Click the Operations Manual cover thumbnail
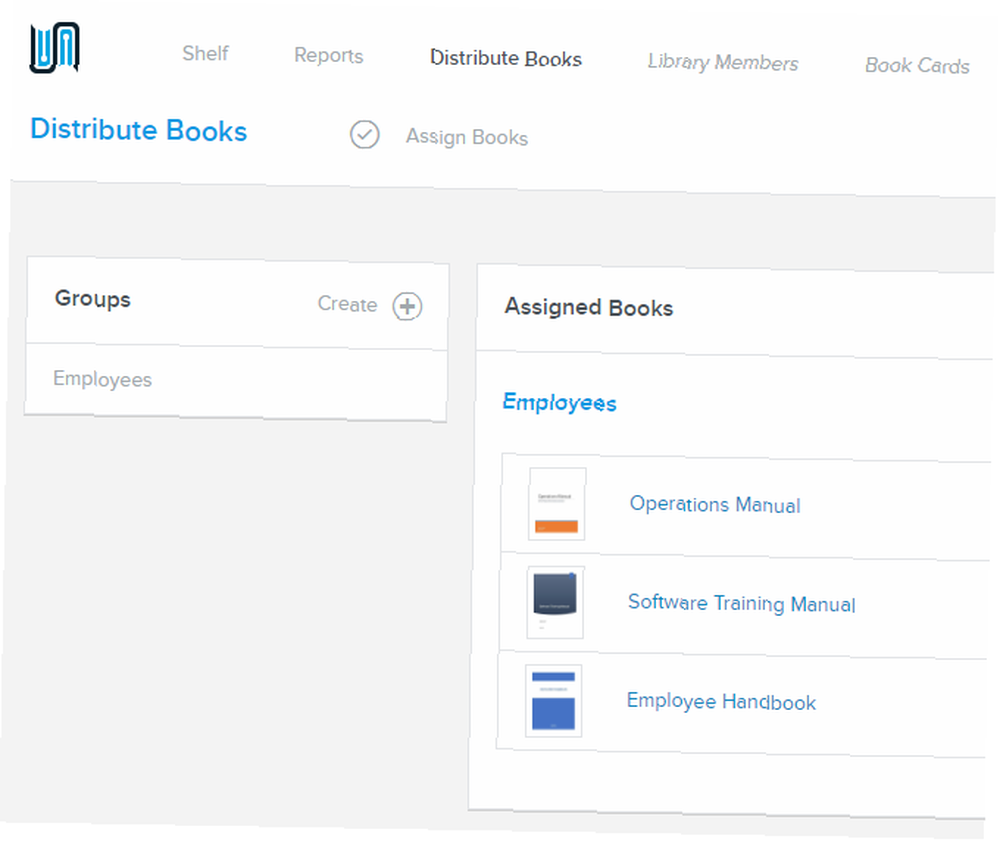This screenshot has width=1000, height=842. click(557, 504)
